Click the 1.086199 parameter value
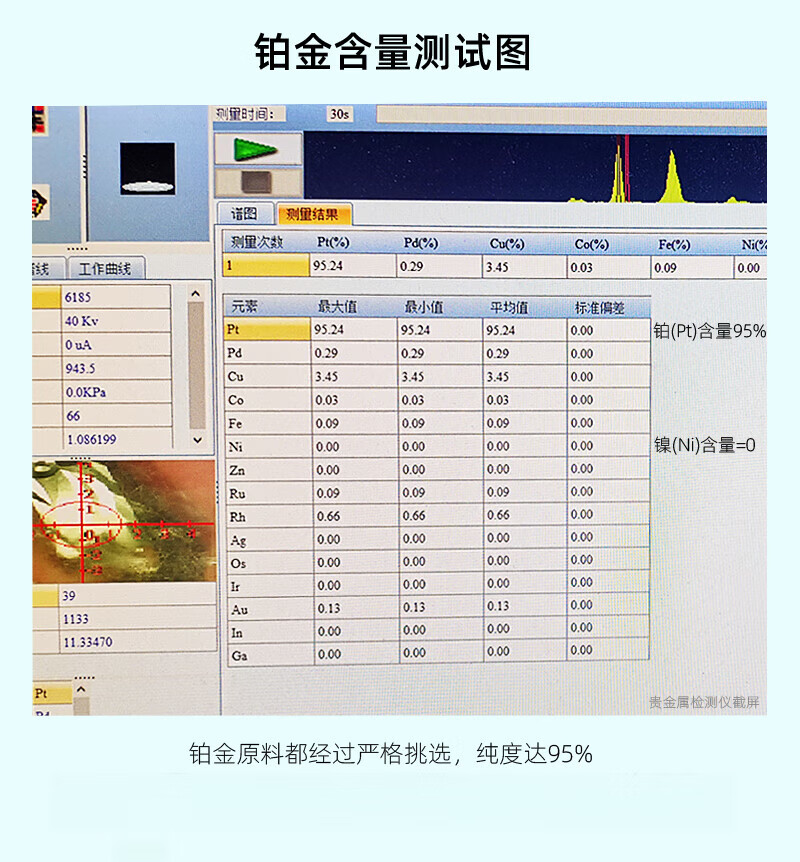Image resolution: width=800 pixels, height=862 pixels. (x=91, y=439)
